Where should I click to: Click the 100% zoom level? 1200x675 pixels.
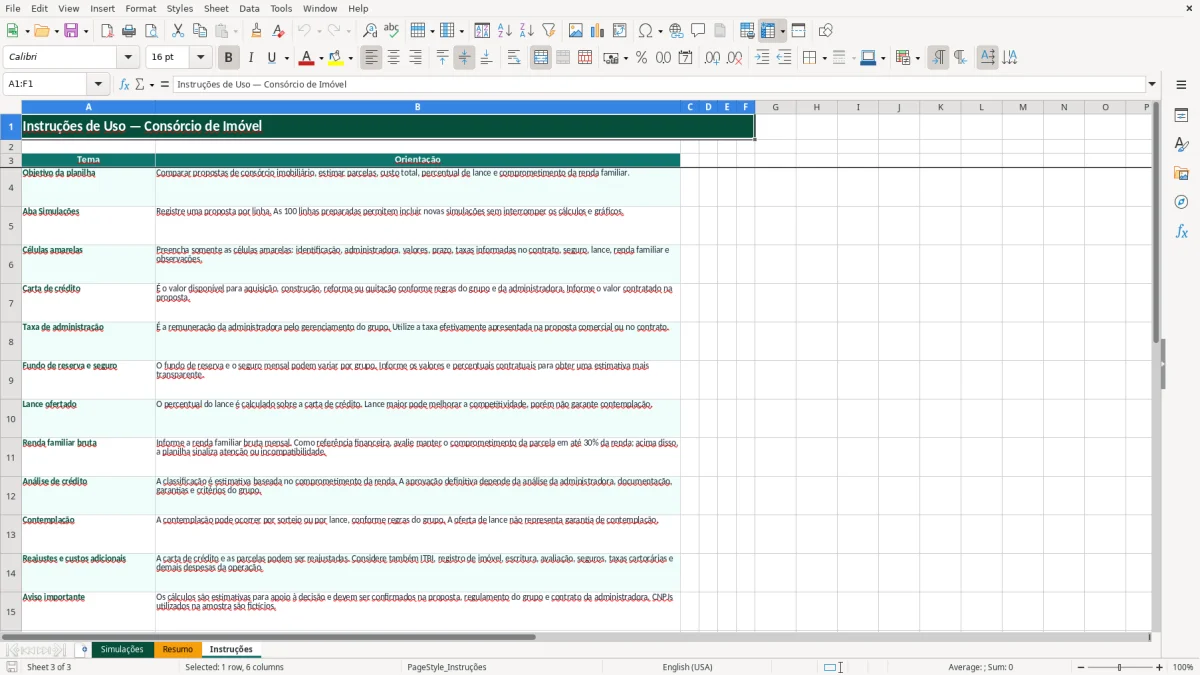coord(1183,667)
